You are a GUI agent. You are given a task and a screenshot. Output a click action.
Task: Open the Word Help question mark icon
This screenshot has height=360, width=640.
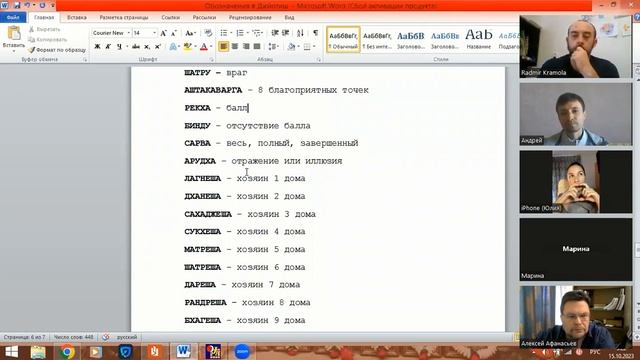[637, 17]
